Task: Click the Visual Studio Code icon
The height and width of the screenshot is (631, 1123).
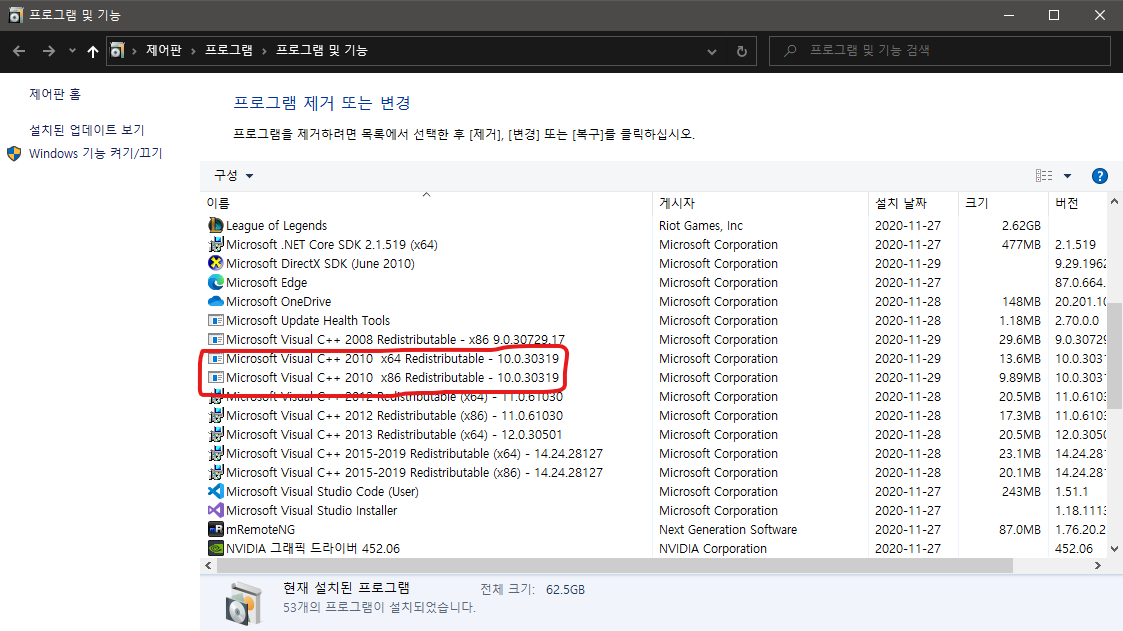Action: 216,491
